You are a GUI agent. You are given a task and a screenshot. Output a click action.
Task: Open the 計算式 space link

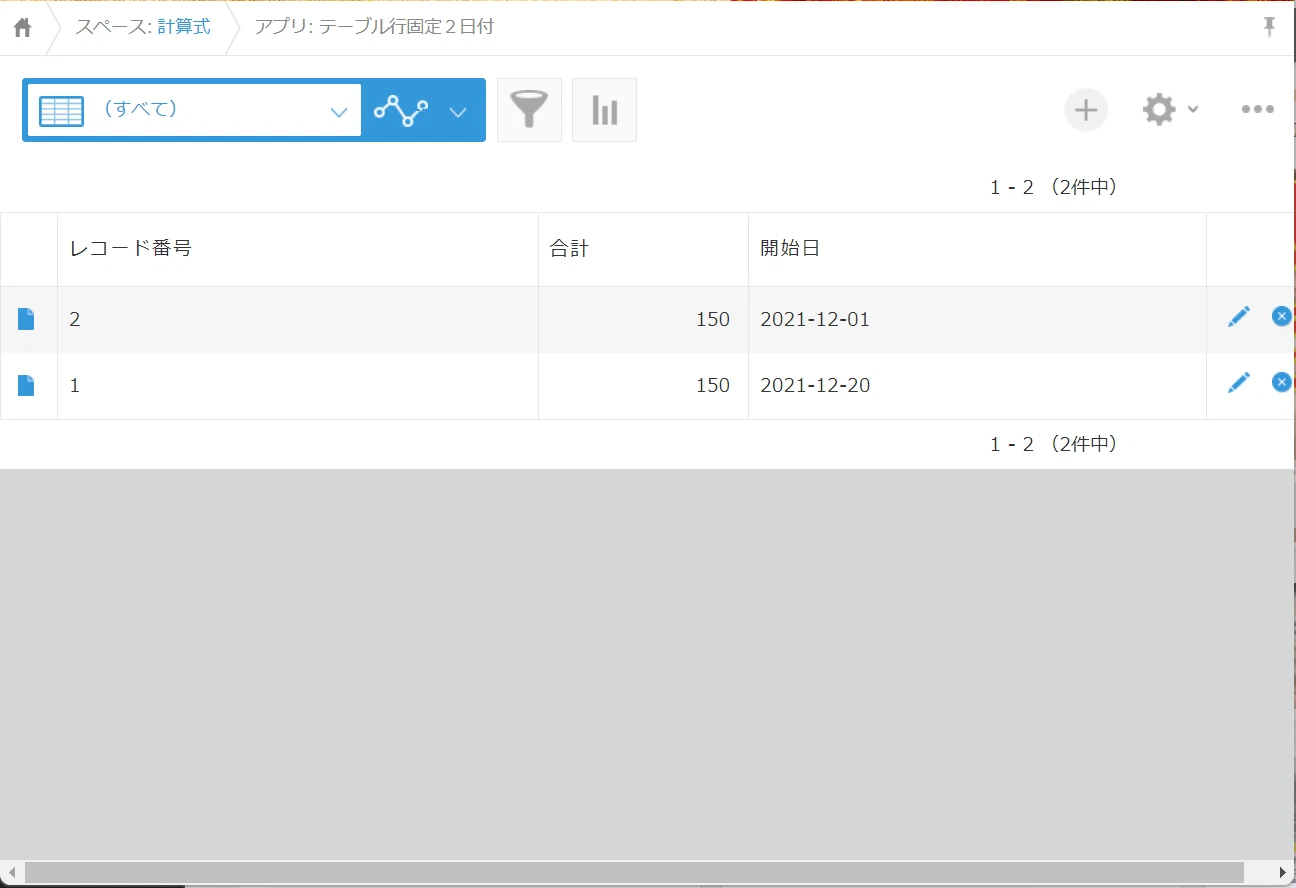coord(184,27)
